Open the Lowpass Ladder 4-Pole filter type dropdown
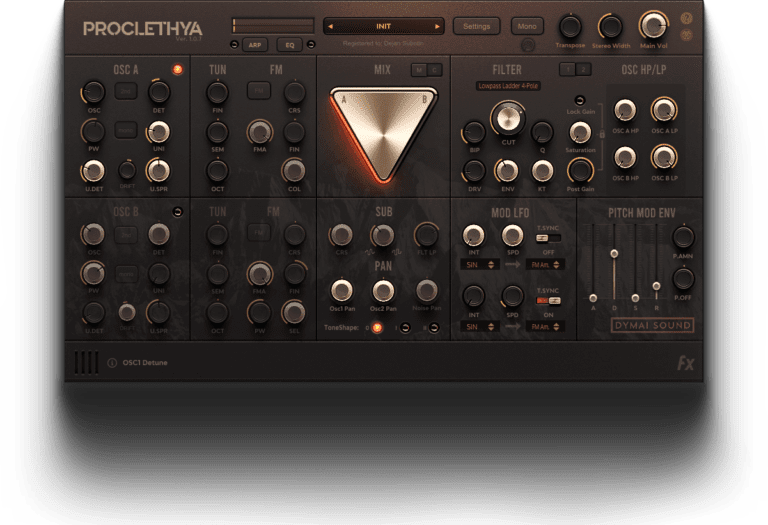The image size is (768, 525). tap(508, 86)
